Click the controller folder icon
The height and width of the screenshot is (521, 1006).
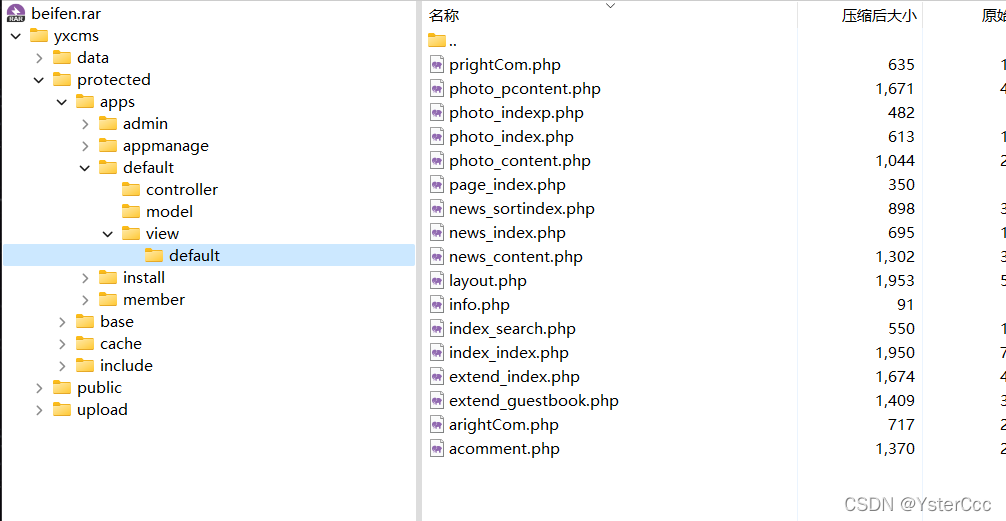[131, 189]
